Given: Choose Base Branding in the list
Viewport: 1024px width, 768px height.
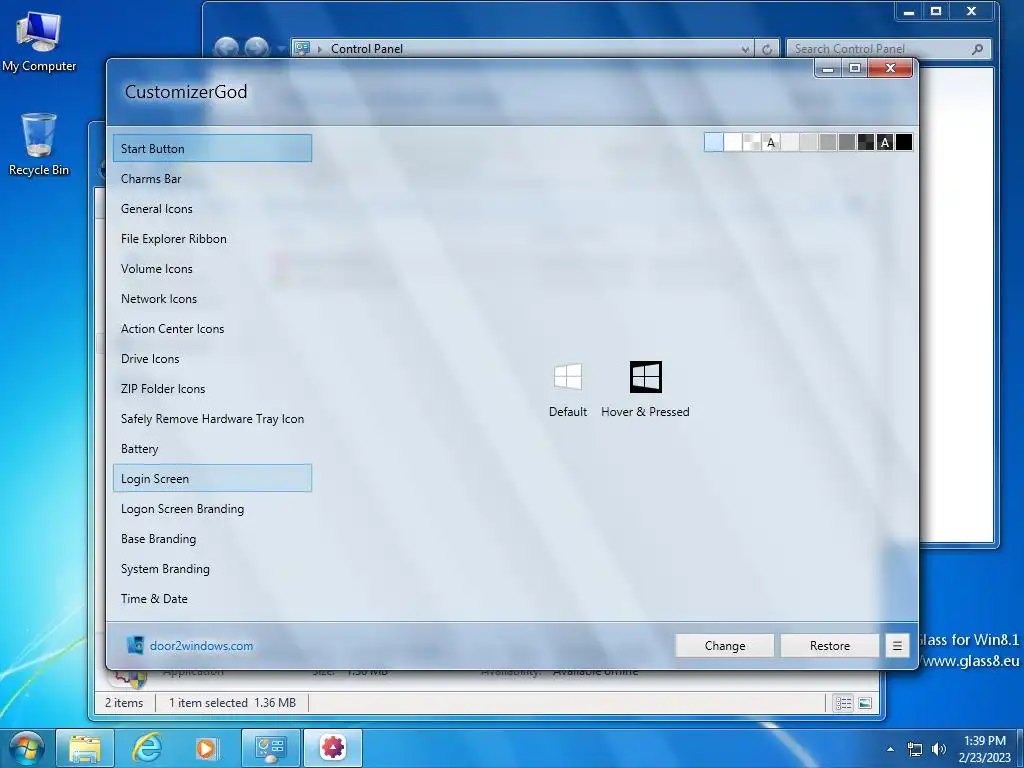Looking at the screenshot, I should (x=212, y=539).
